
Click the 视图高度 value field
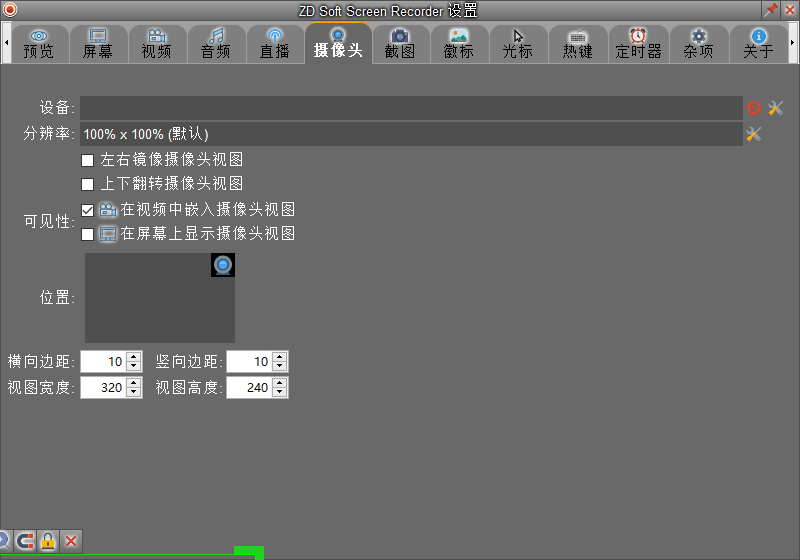pos(249,388)
